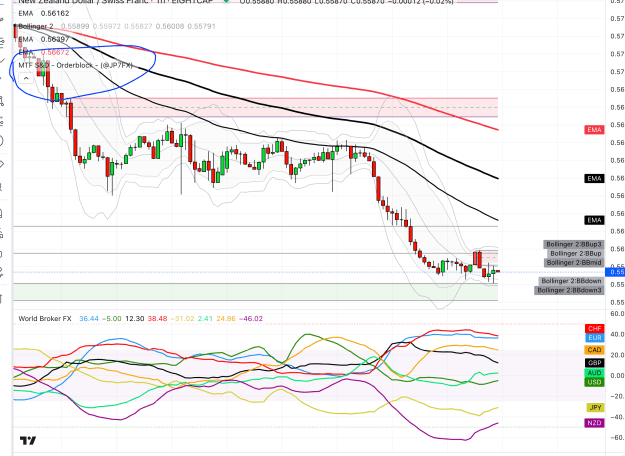Select the lower black EMA axis label

[x=594, y=220]
